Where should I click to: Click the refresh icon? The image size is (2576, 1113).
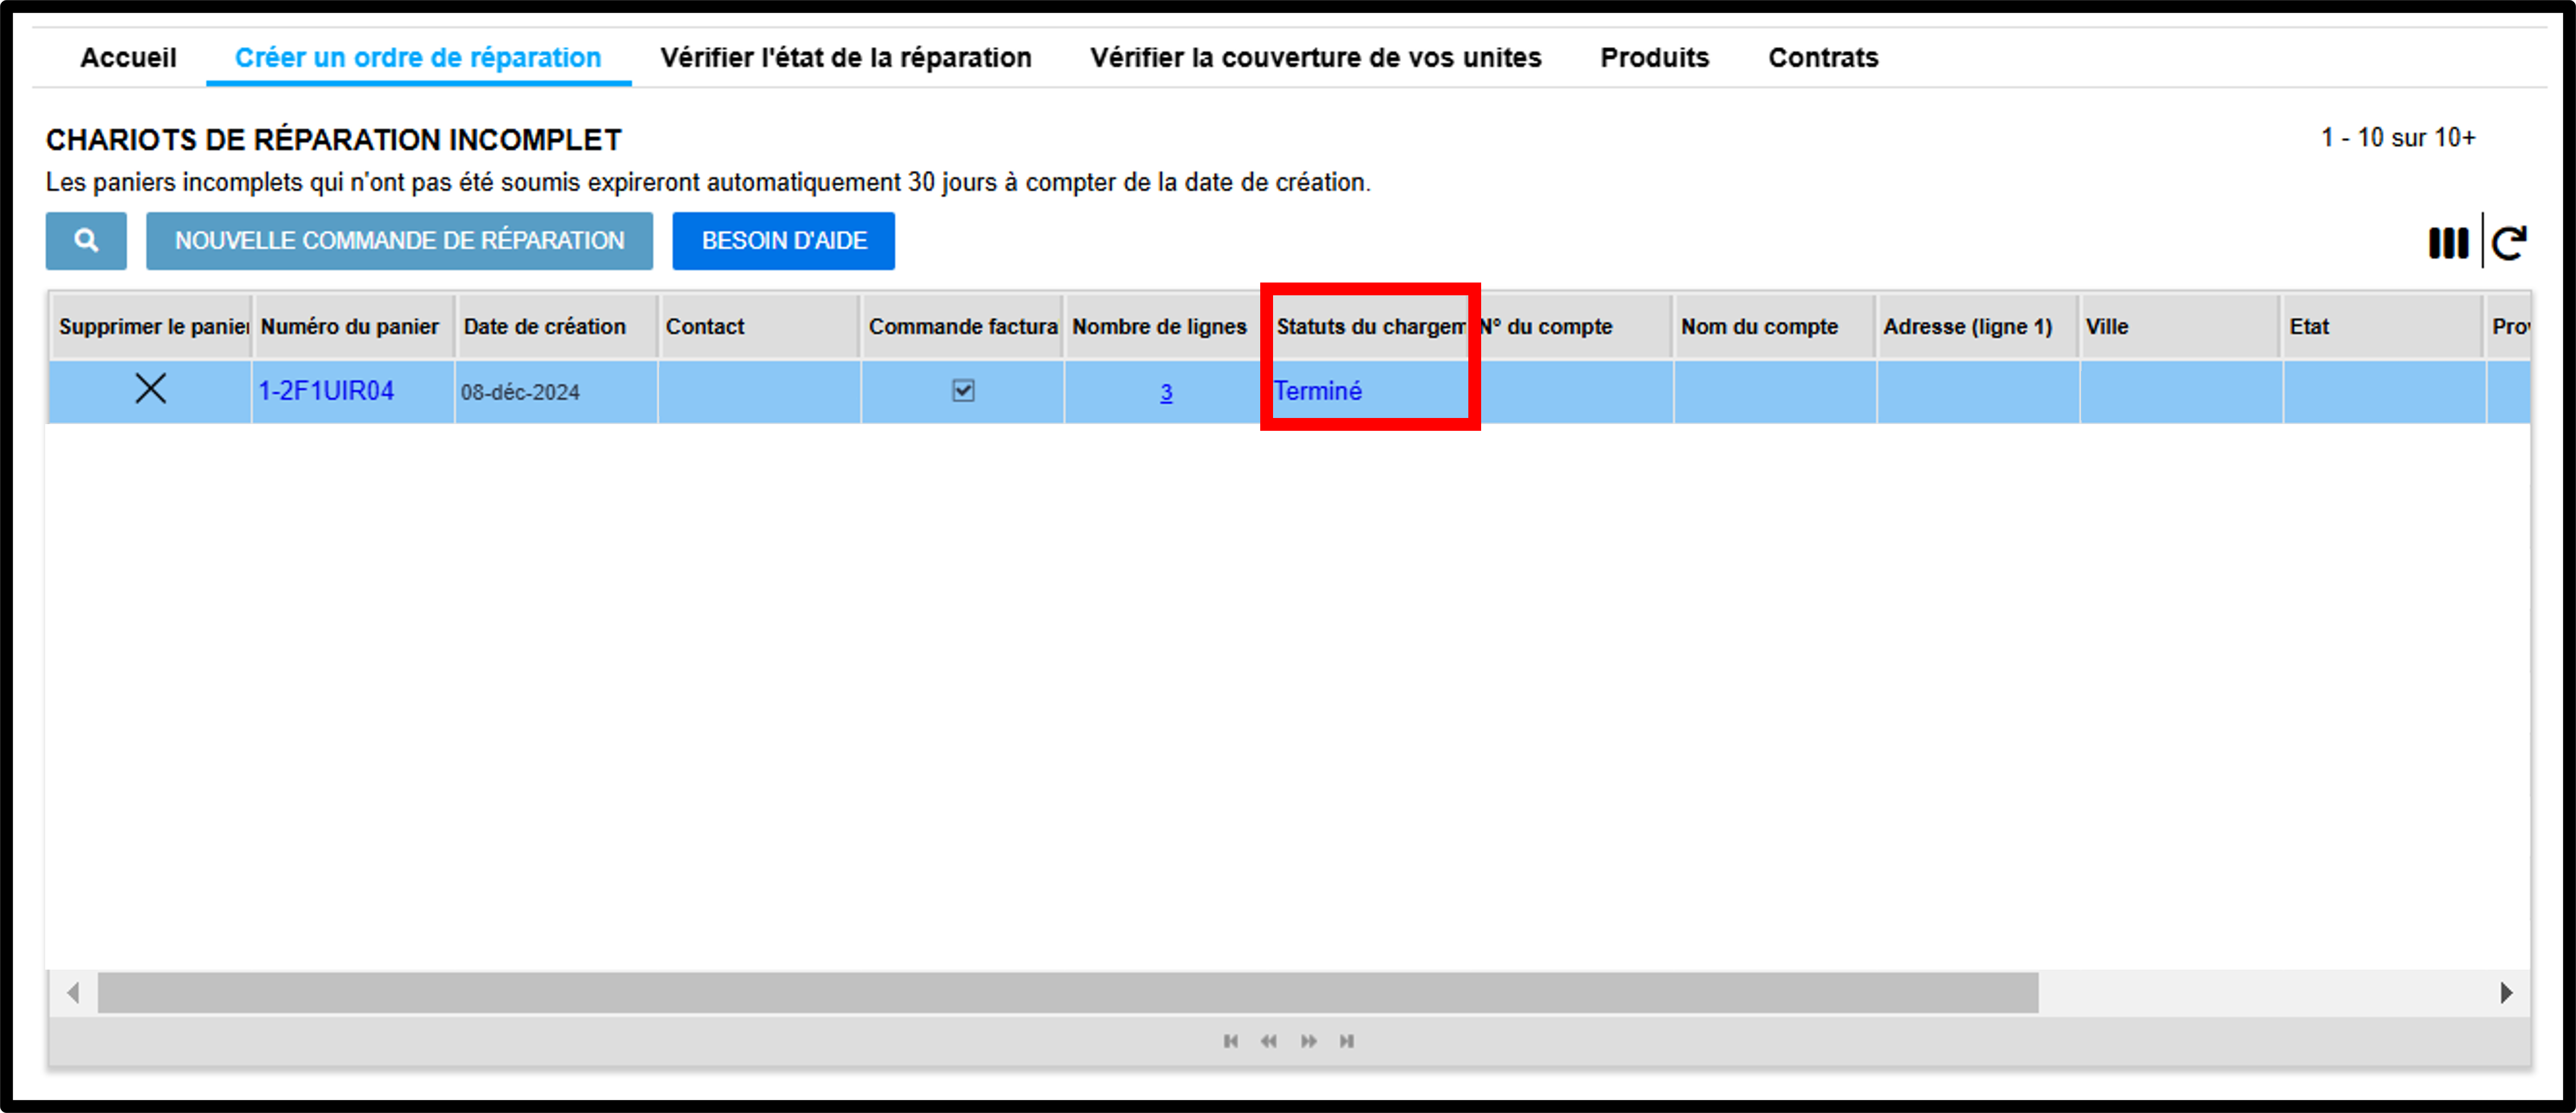pyautogui.click(x=2509, y=243)
